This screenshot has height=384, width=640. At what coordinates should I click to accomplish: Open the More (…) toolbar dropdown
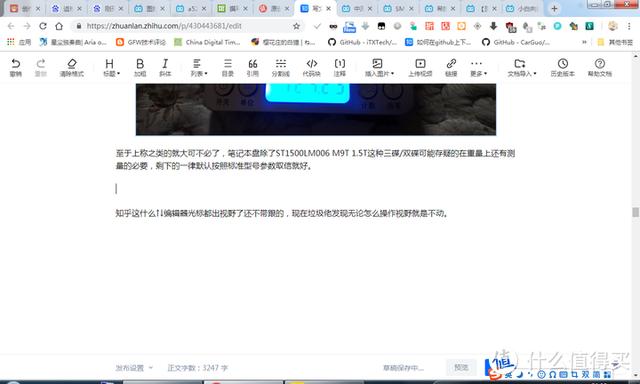(478, 67)
